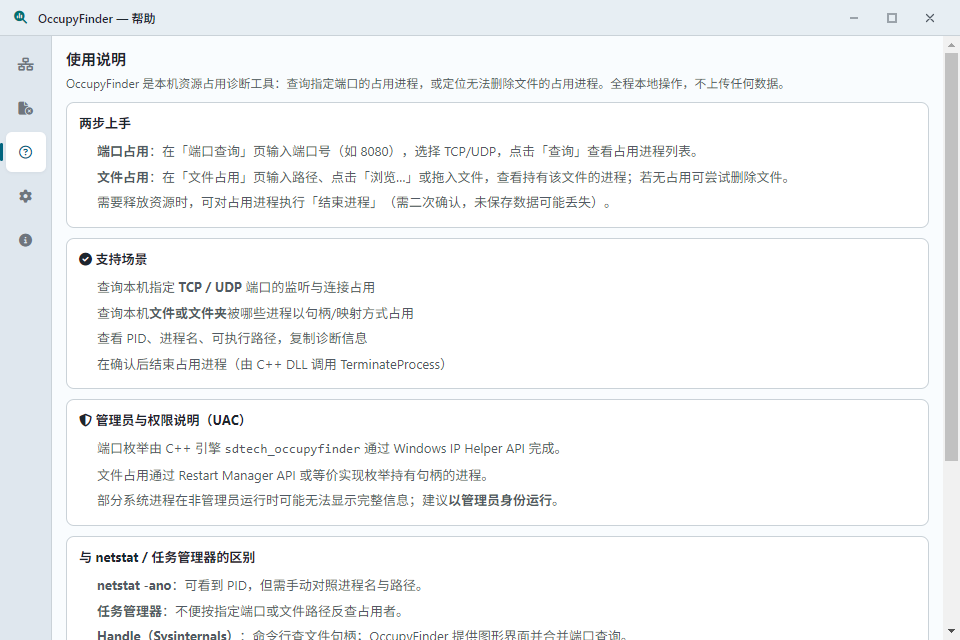Click scrollbar up arrow
The width and height of the screenshot is (960, 640).
(x=951, y=45)
